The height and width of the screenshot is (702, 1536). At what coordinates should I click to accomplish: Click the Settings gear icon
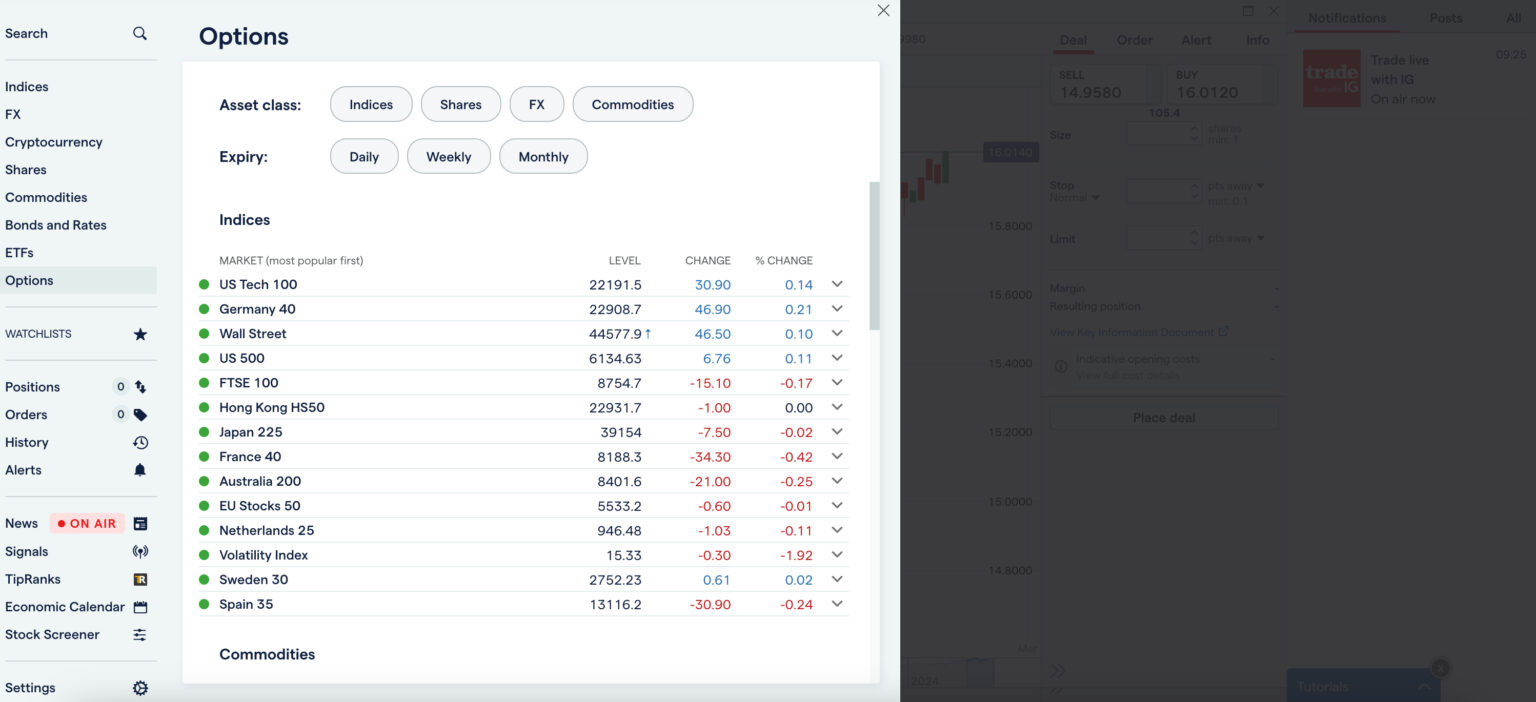pos(140,688)
